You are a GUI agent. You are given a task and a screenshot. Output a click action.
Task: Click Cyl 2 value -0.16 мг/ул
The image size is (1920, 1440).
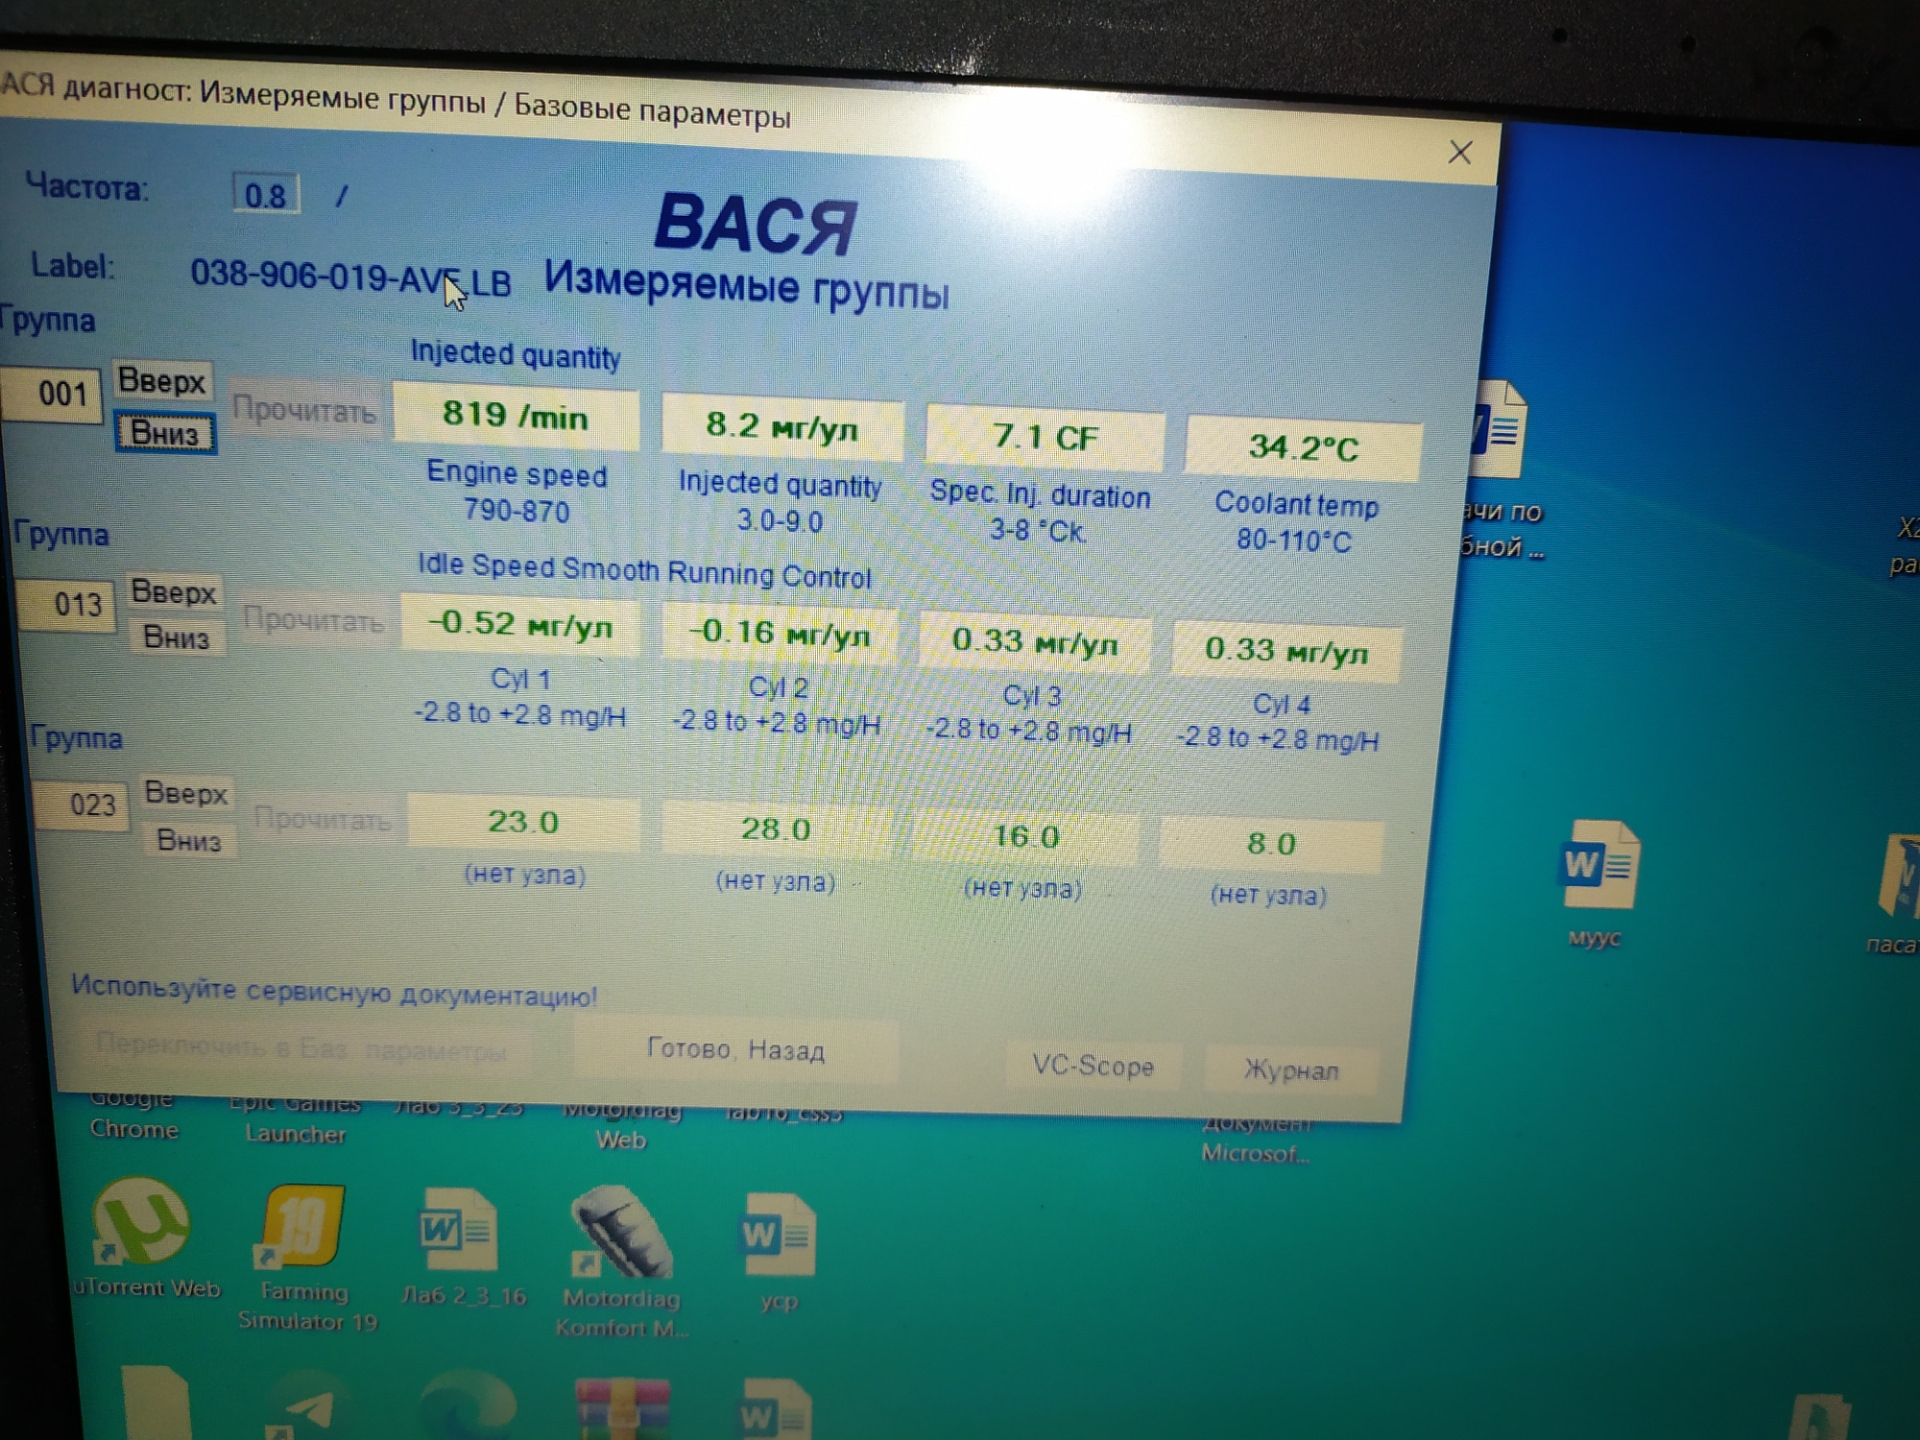[x=779, y=632]
